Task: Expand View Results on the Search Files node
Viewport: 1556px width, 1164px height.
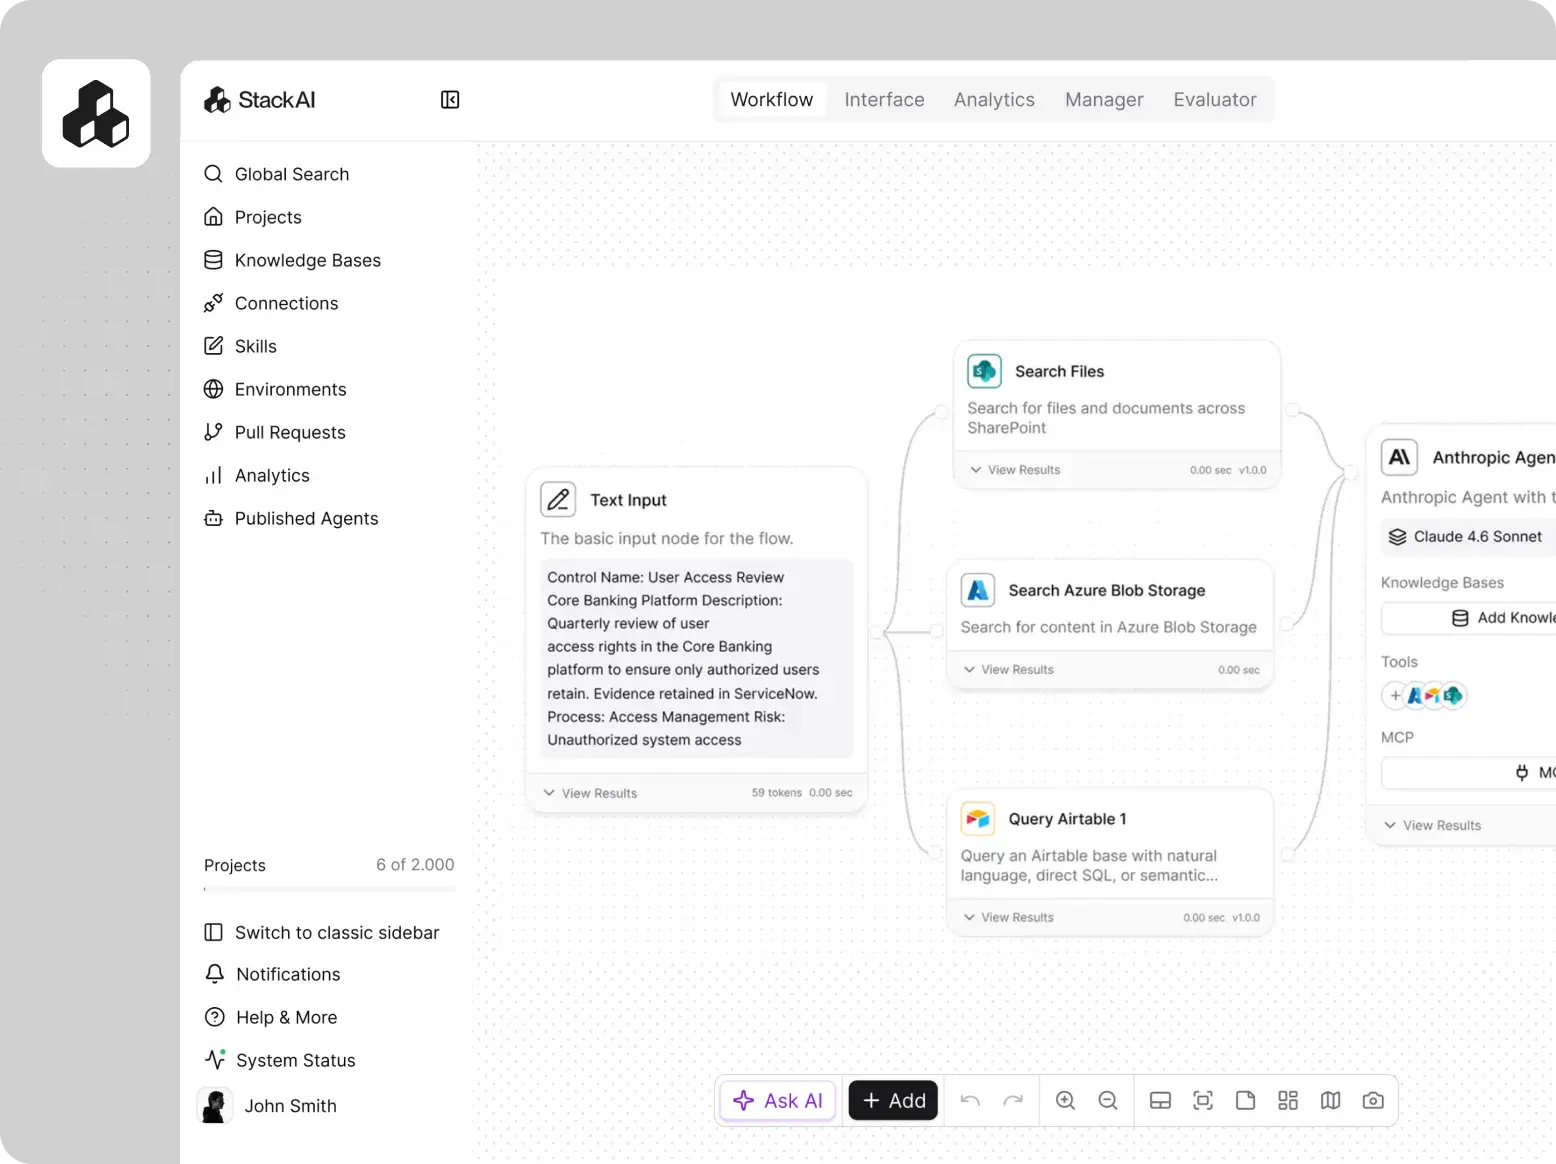Action: point(1015,470)
